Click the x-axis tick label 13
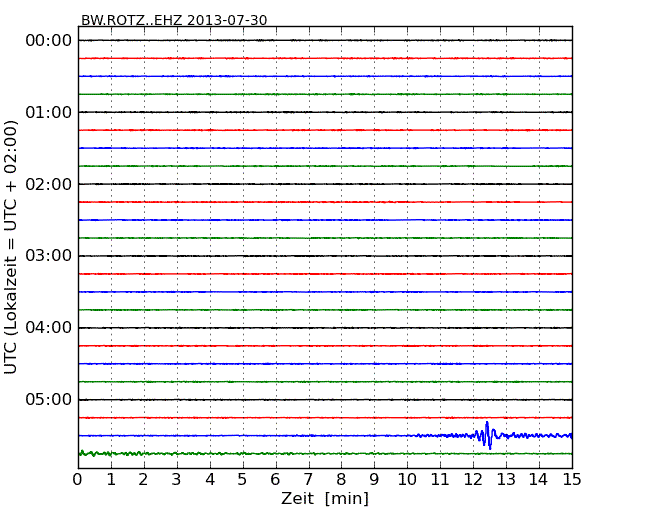Screen dimensions: 650x520 click(x=506, y=480)
